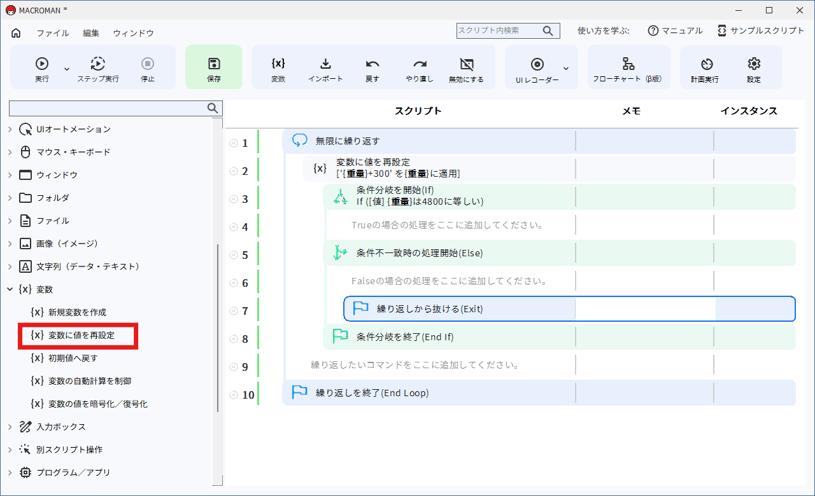Start ステップ実行 step execution
The width and height of the screenshot is (815, 496).
pos(98,69)
